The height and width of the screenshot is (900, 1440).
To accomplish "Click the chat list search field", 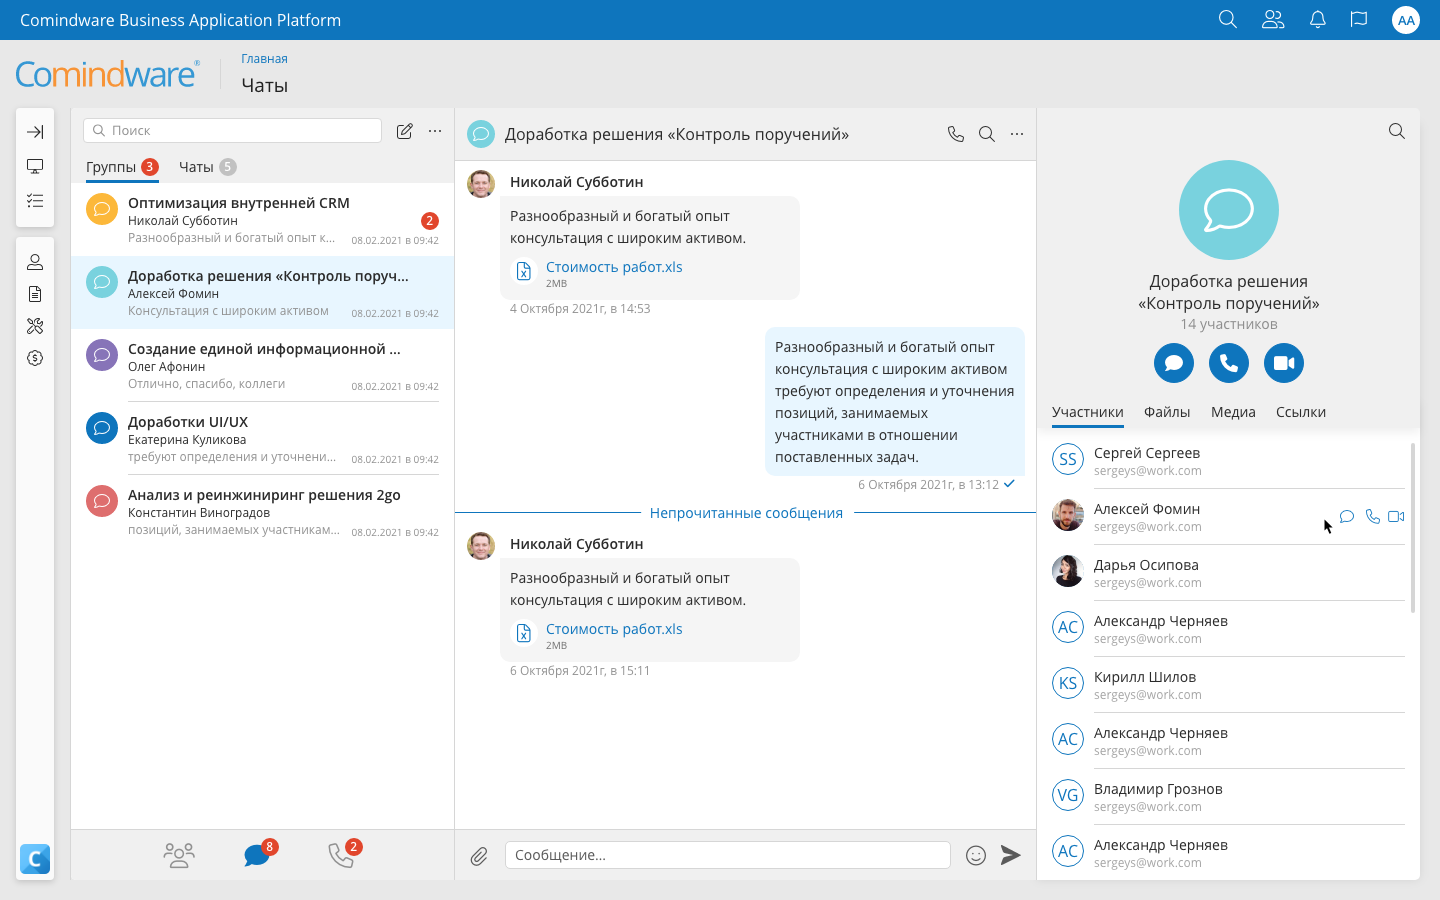I will point(233,130).
